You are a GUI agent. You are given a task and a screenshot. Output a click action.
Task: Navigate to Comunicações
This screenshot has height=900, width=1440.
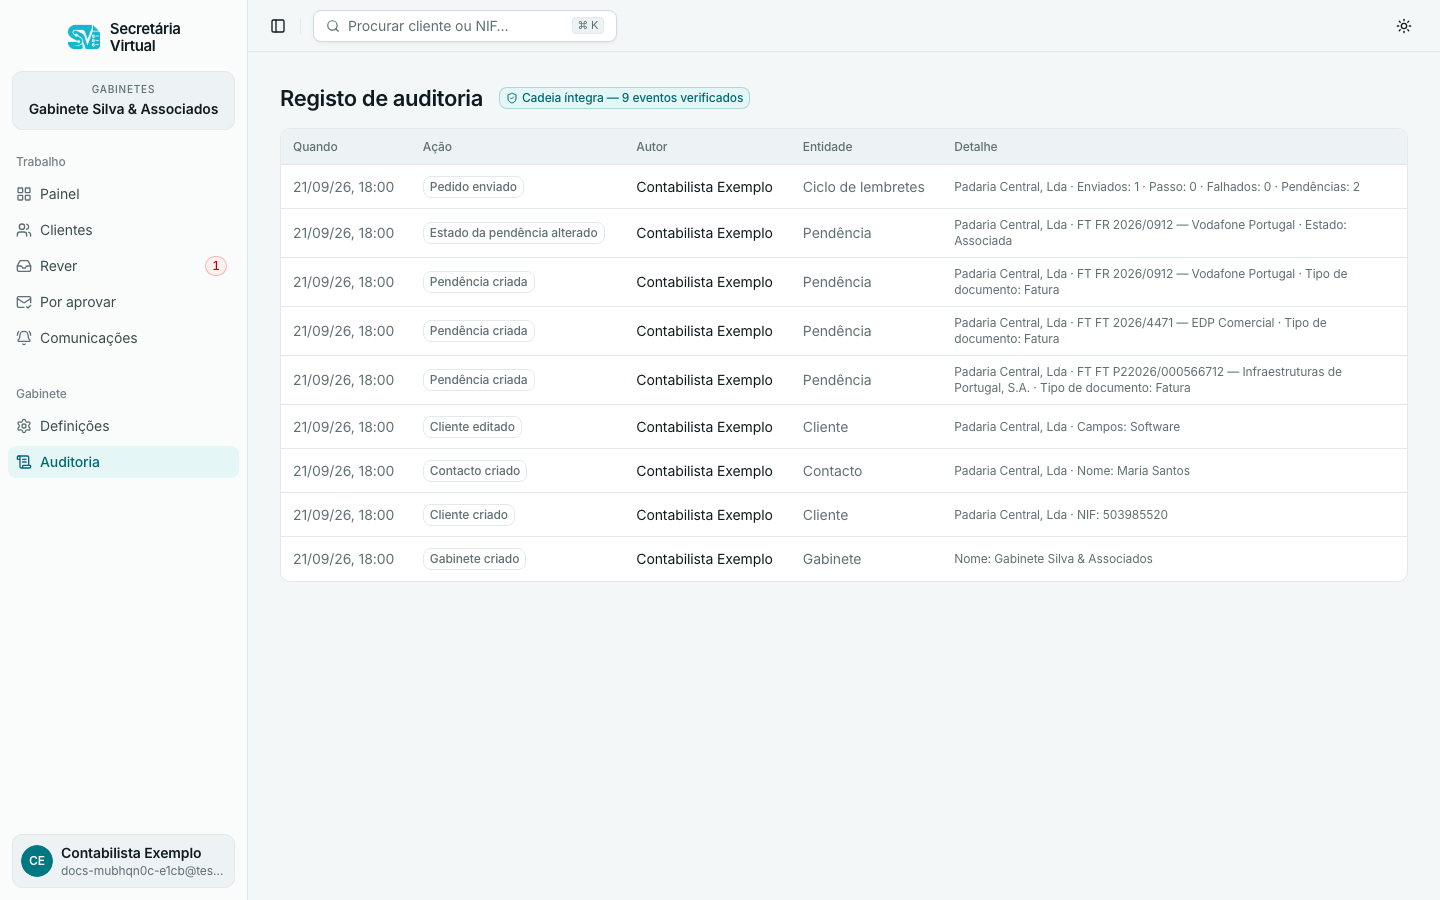coord(123,338)
